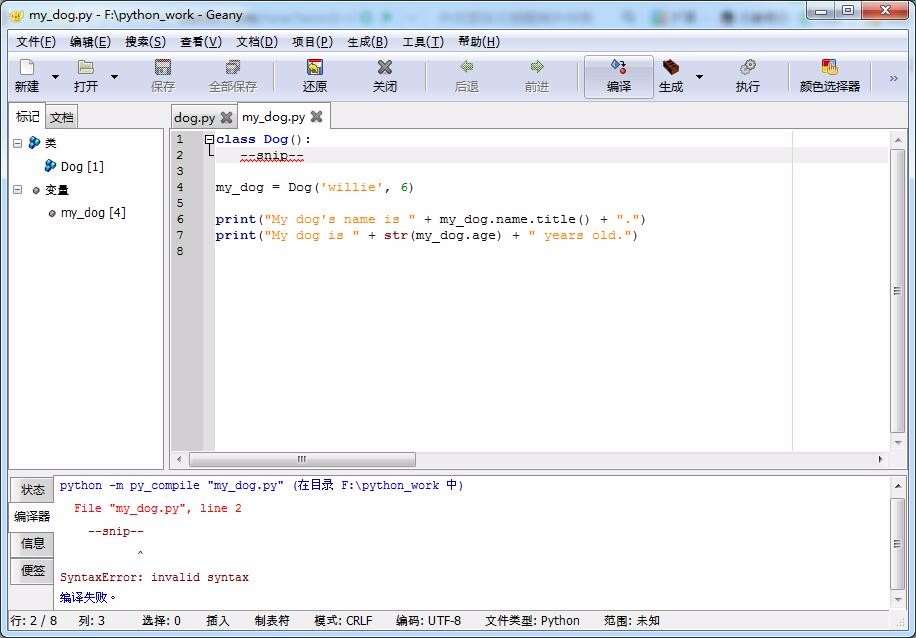Screen dimensions: 916x638
Task: Click the editor's scroll up arrow
Action: [x=898, y=140]
